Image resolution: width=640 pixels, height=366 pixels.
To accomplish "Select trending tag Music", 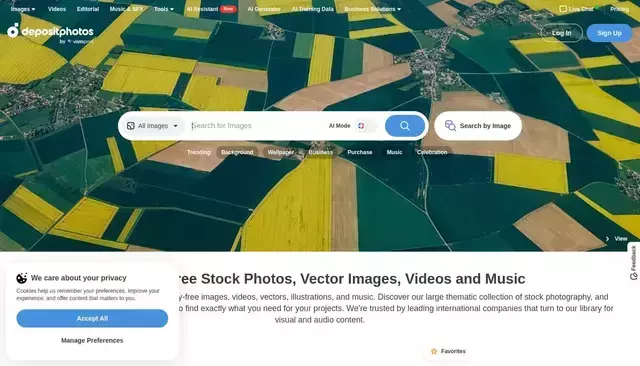I will click(x=394, y=152).
